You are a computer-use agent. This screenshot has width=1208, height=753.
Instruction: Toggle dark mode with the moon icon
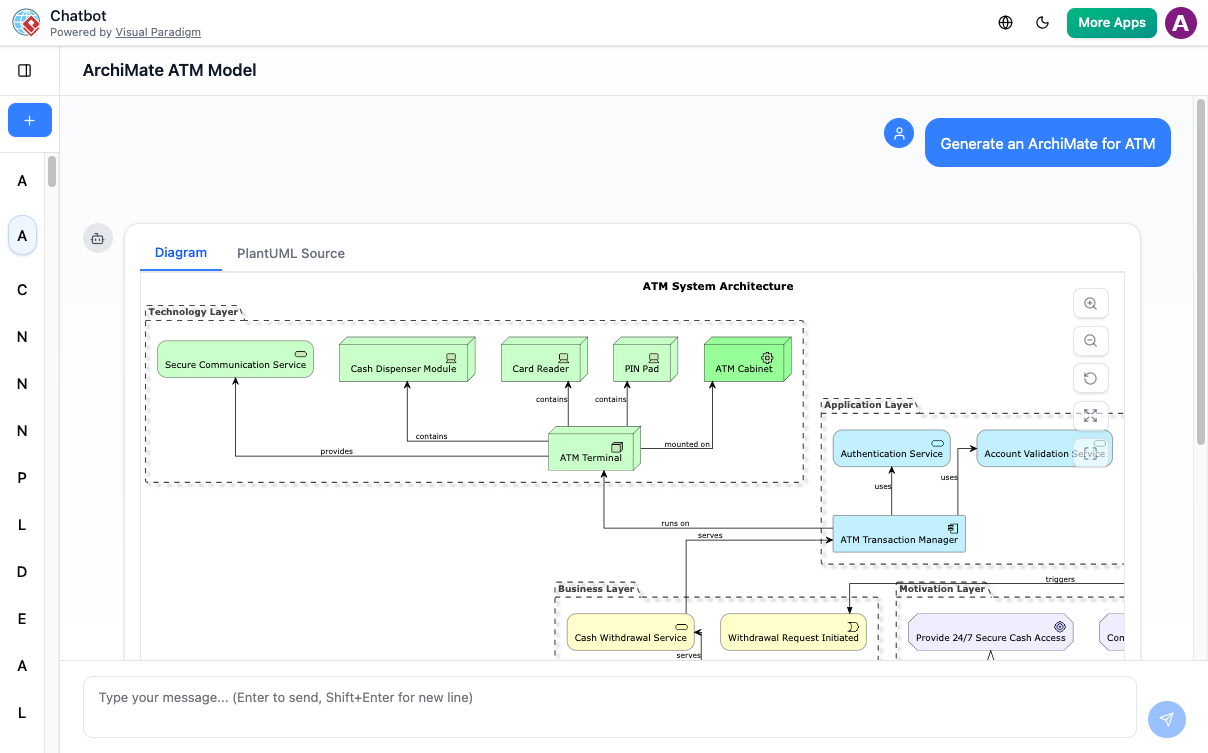click(x=1043, y=22)
